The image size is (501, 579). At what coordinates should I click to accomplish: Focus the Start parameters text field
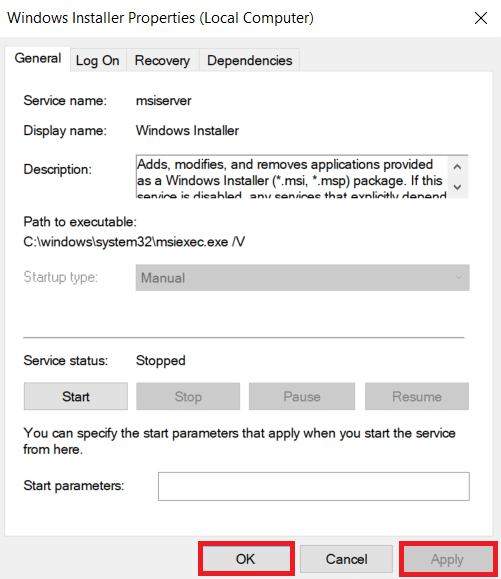click(314, 486)
